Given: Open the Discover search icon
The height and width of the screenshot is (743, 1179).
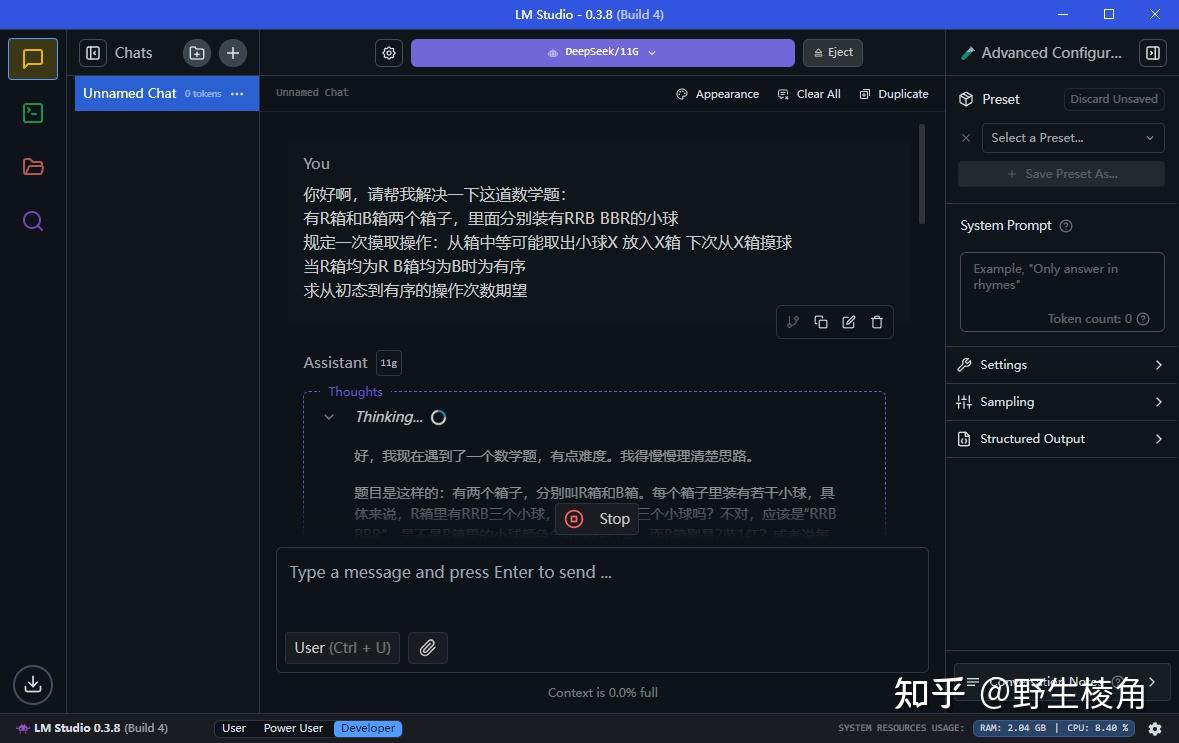Looking at the screenshot, I should (33, 221).
